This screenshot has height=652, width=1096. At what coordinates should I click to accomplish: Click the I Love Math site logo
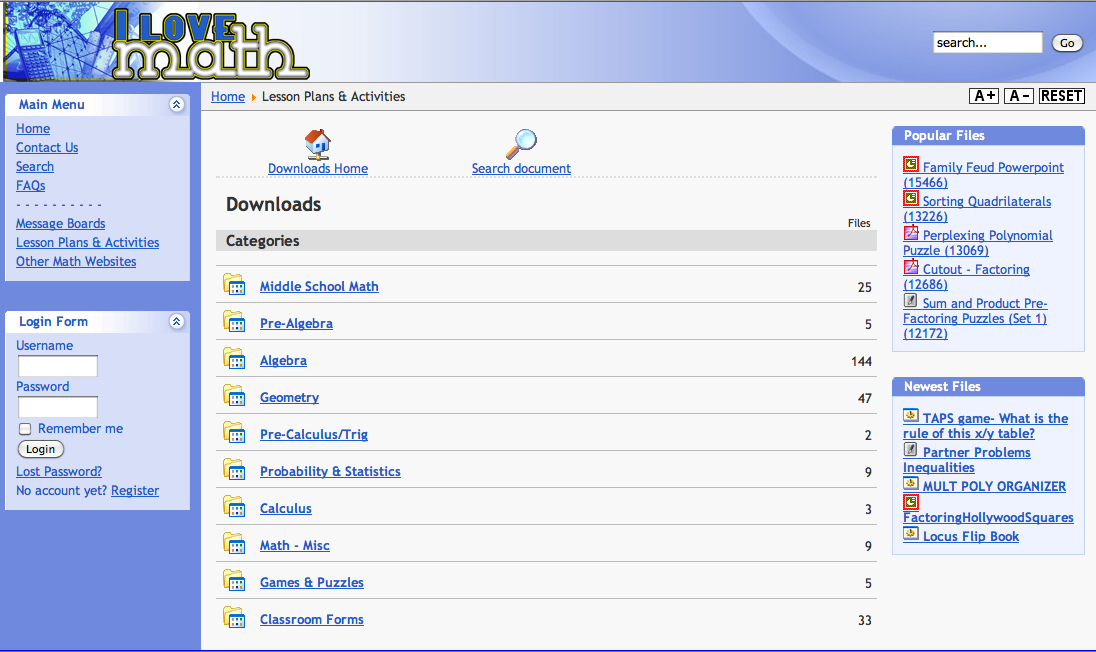(210, 45)
